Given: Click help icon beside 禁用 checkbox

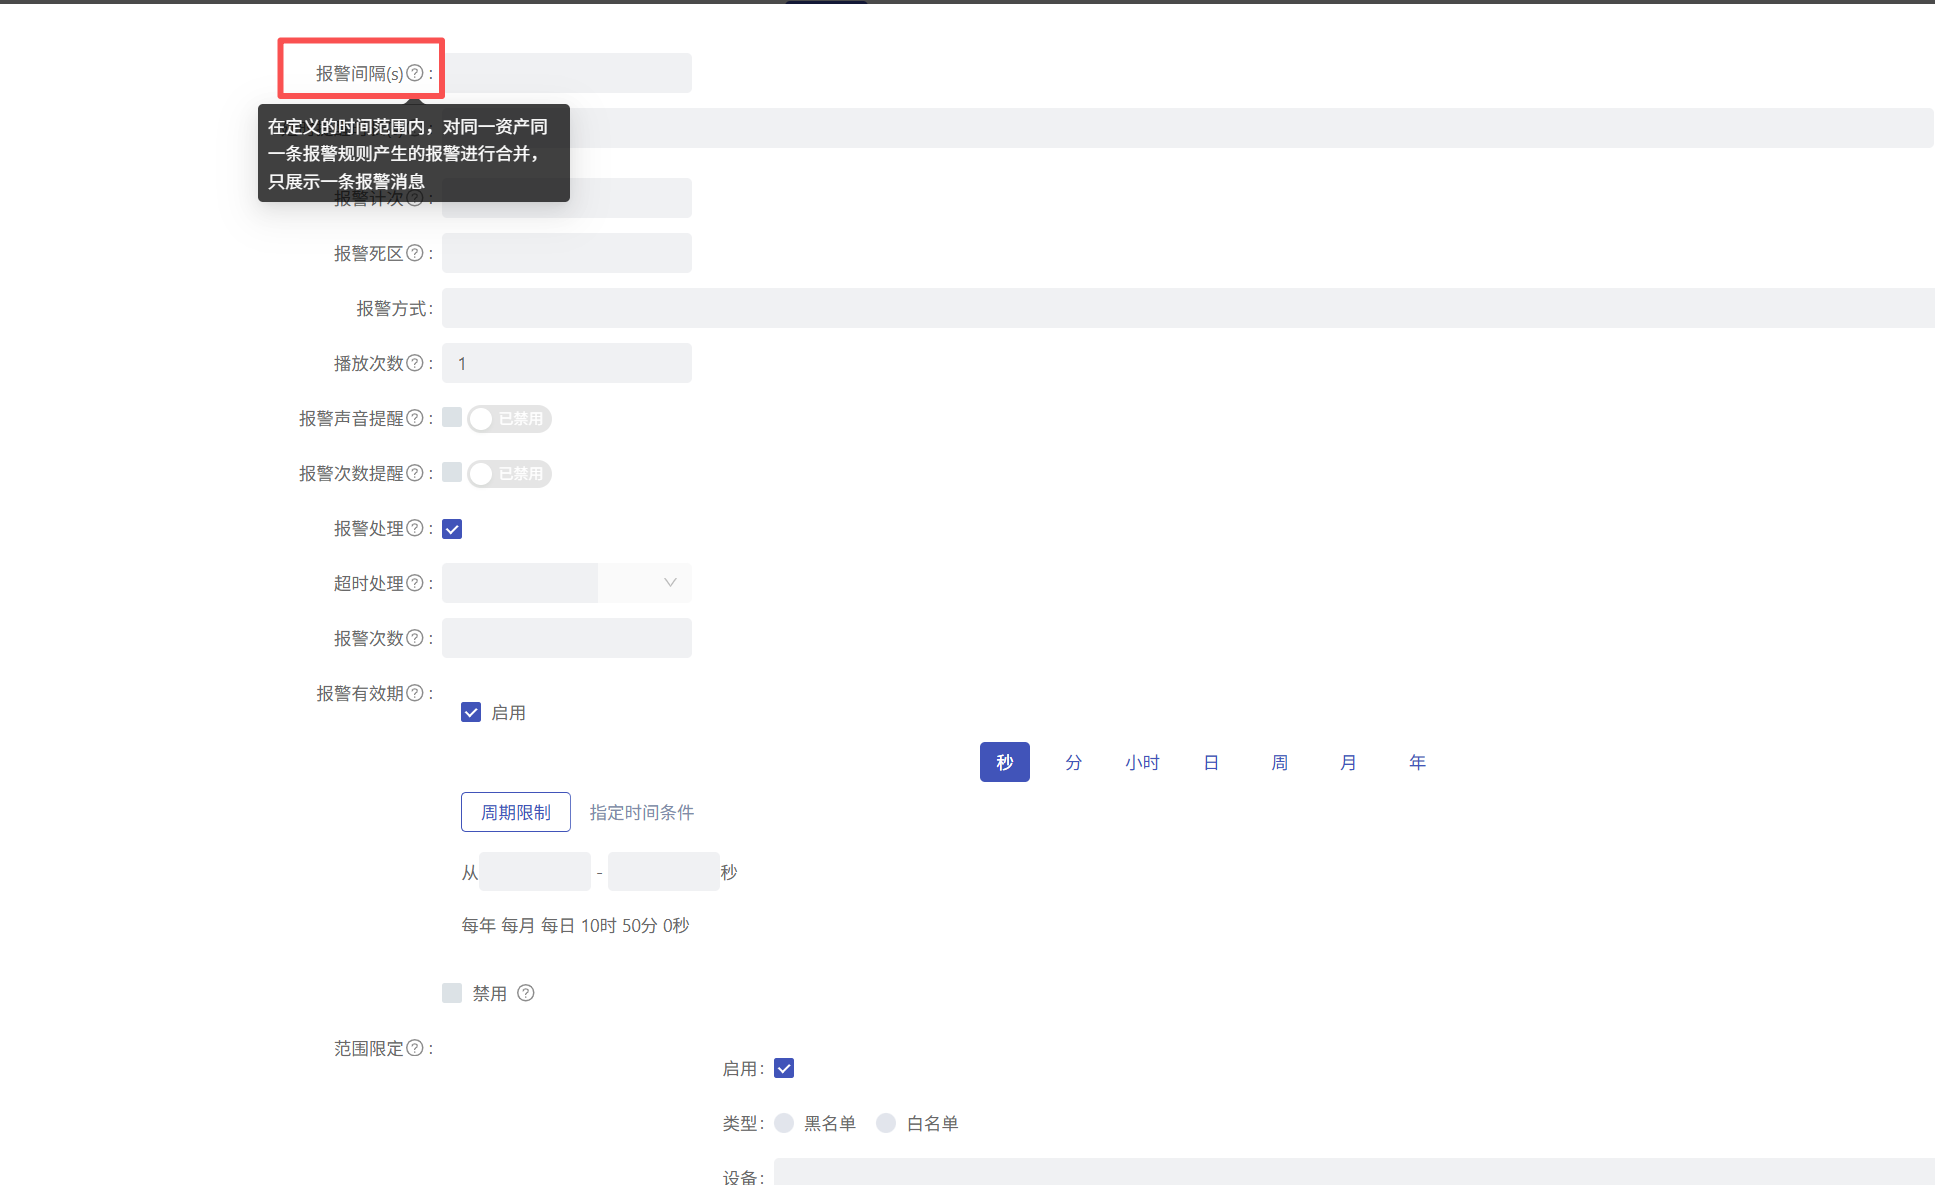Looking at the screenshot, I should [x=526, y=993].
